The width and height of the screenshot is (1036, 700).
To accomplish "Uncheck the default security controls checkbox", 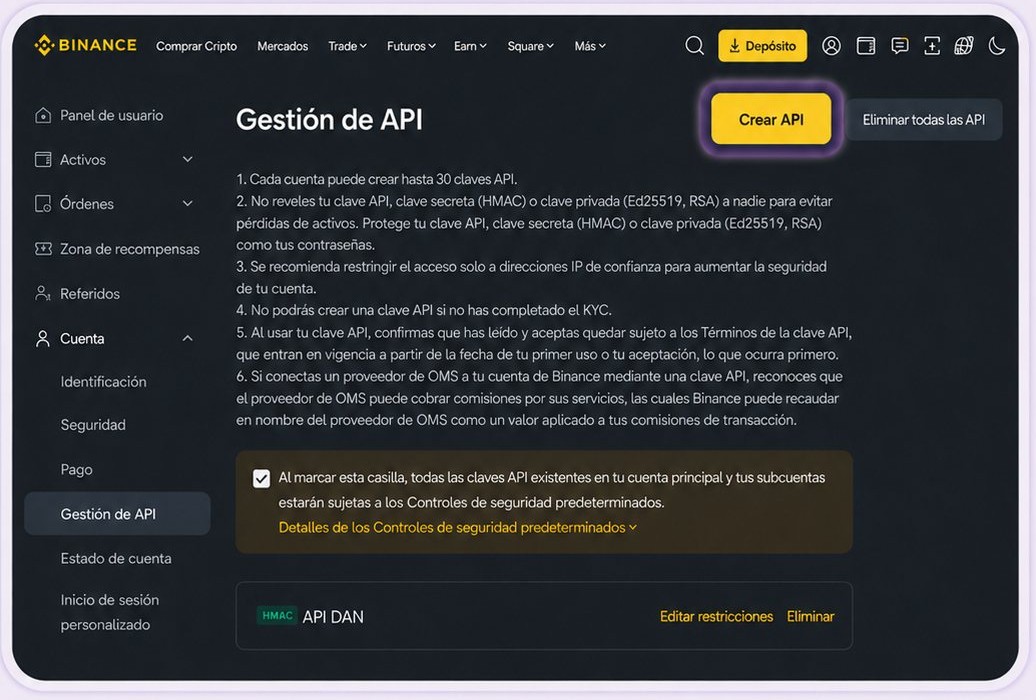I will [261, 479].
